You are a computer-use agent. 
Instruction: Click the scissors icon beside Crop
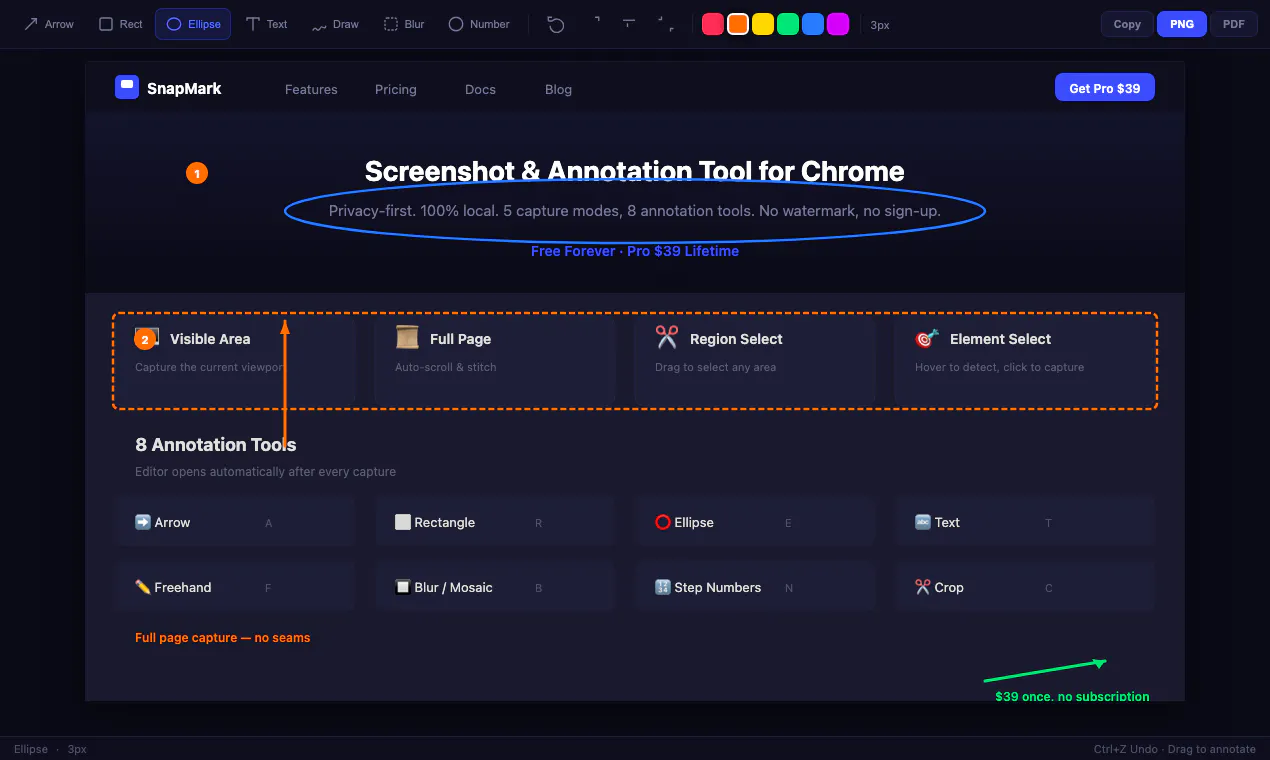tap(923, 587)
